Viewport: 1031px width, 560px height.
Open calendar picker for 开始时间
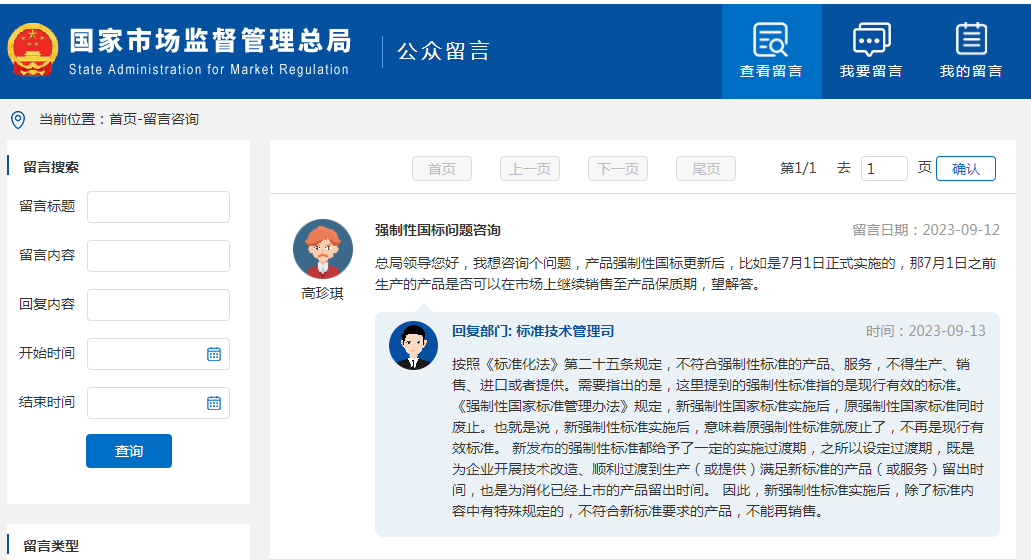coord(213,354)
